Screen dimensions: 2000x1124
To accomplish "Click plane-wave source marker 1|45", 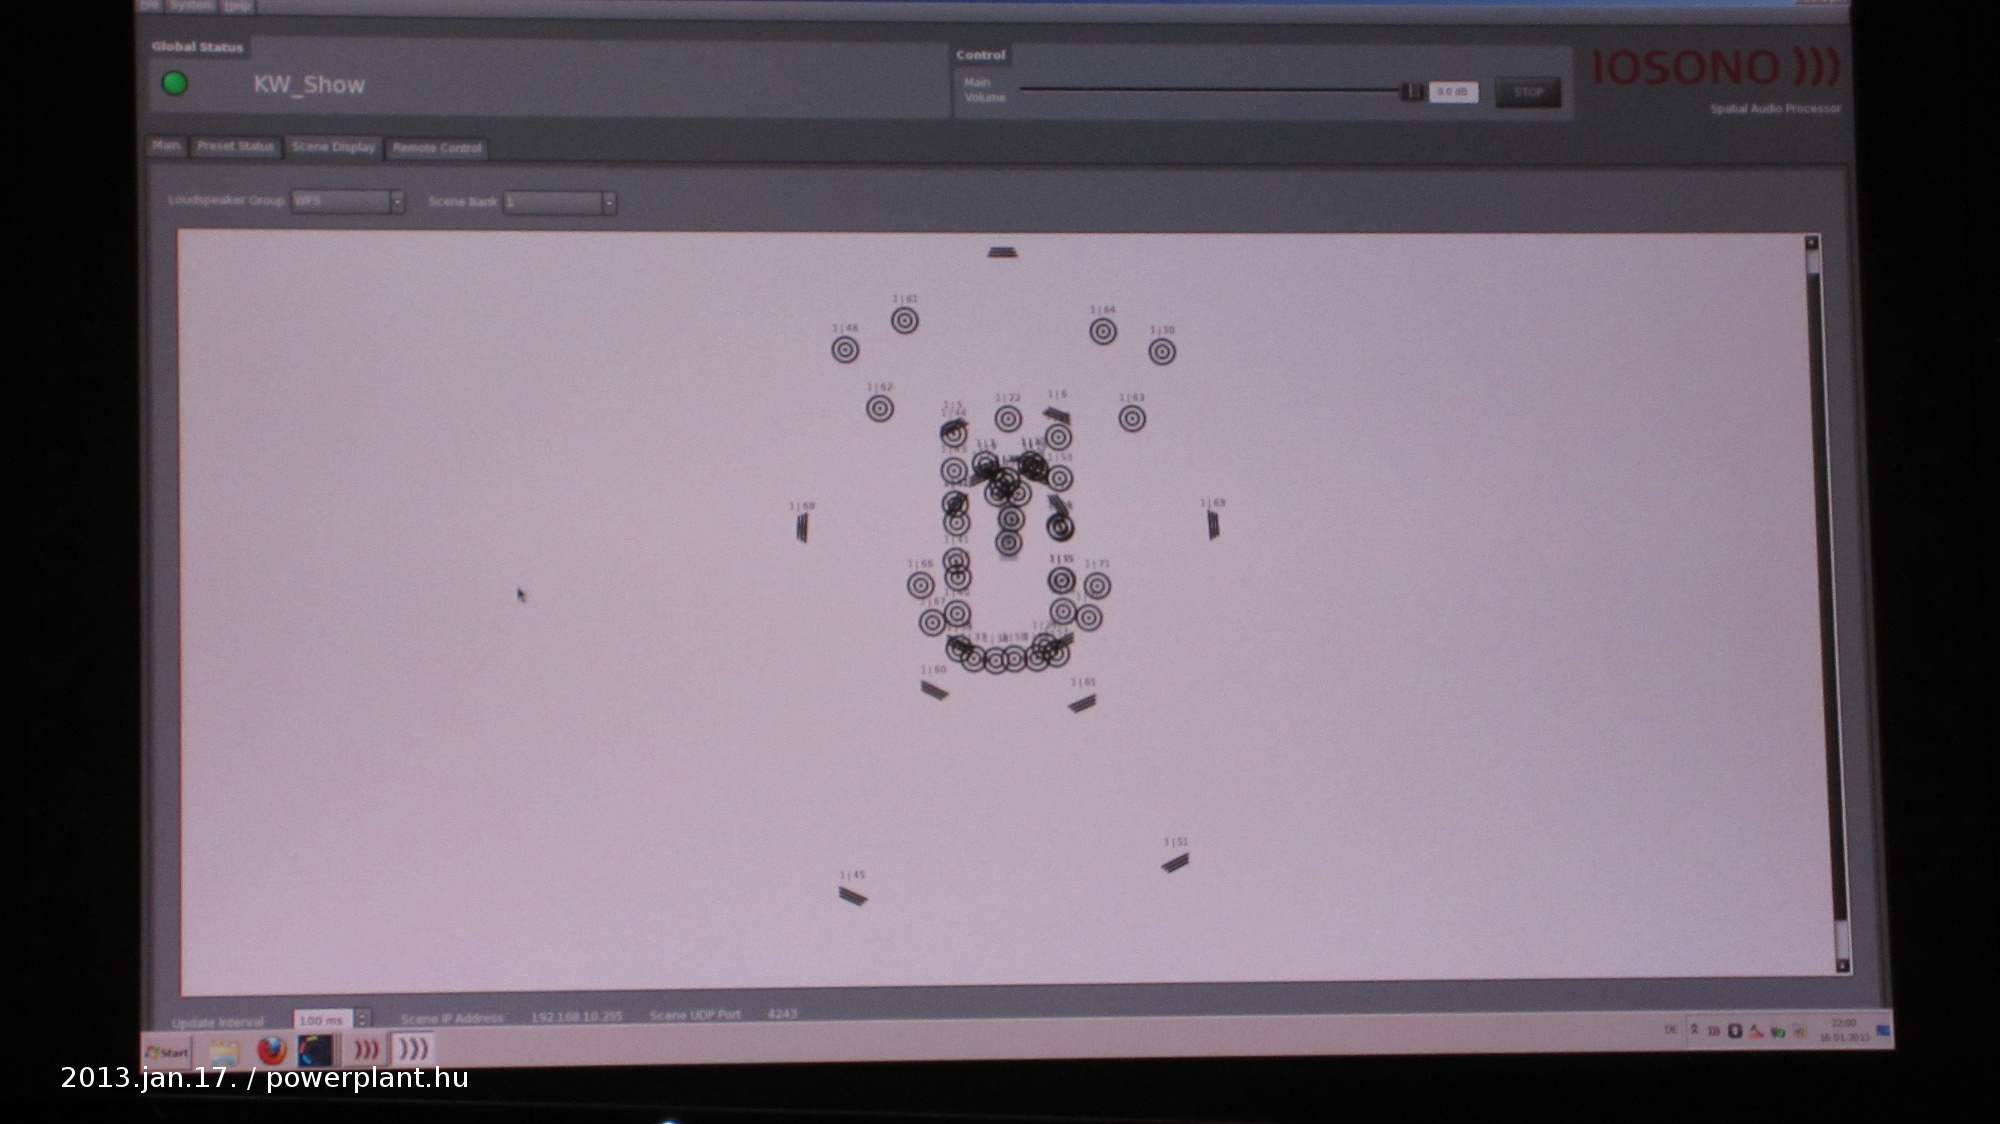I will tap(853, 896).
